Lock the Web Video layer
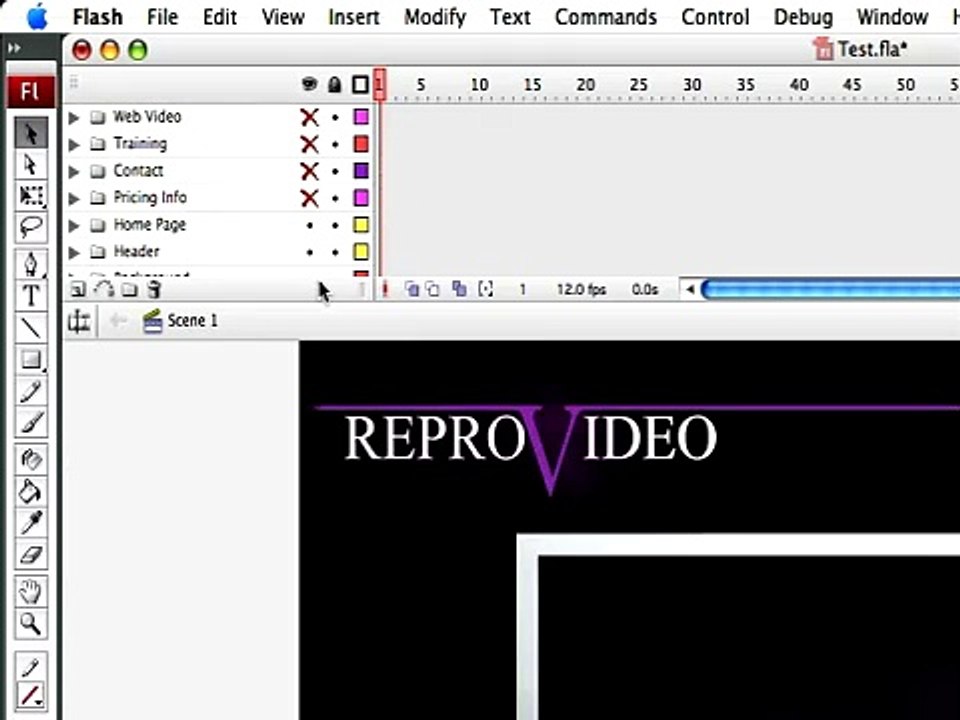The image size is (960, 720). pos(335,117)
